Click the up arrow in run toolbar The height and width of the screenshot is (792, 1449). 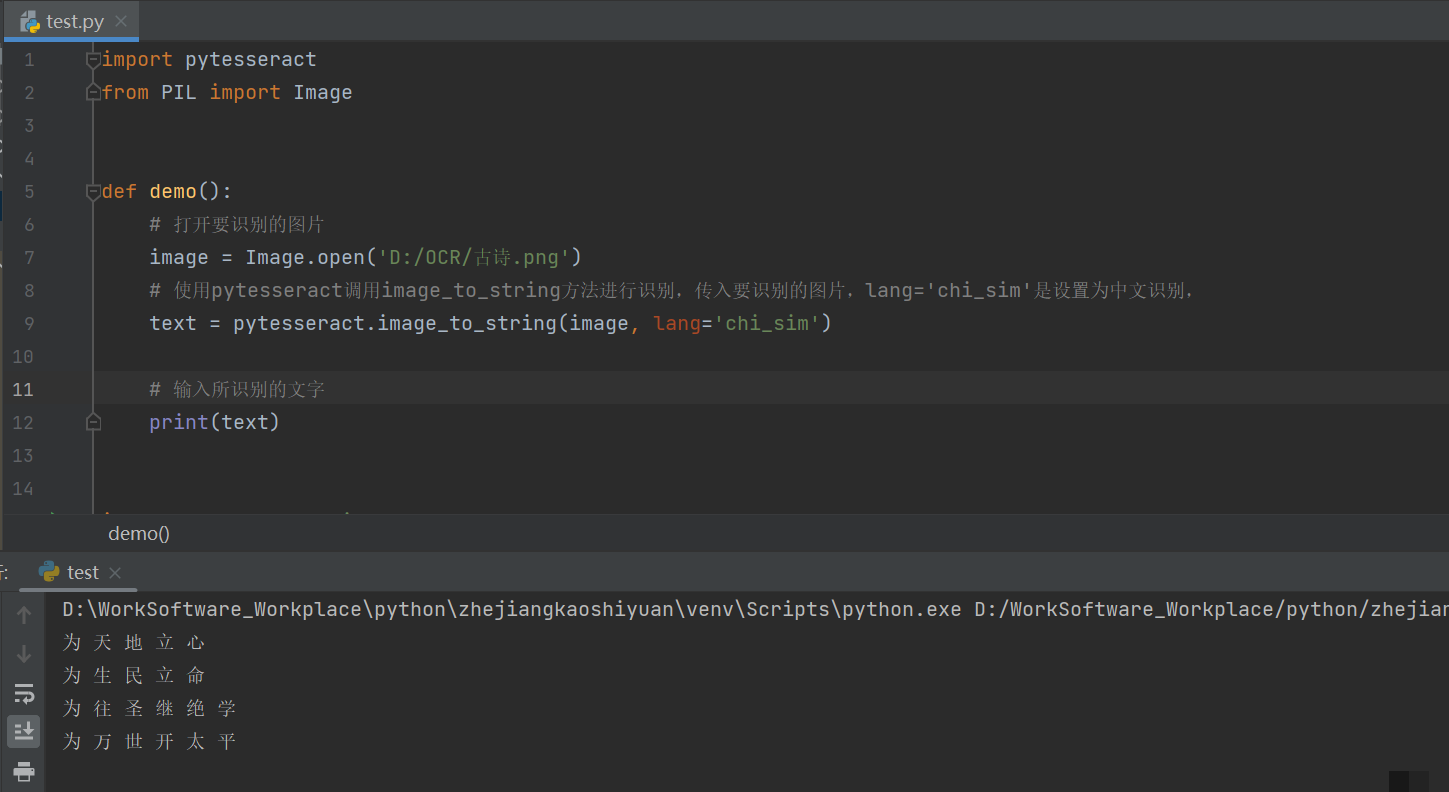[x=24, y=615]
